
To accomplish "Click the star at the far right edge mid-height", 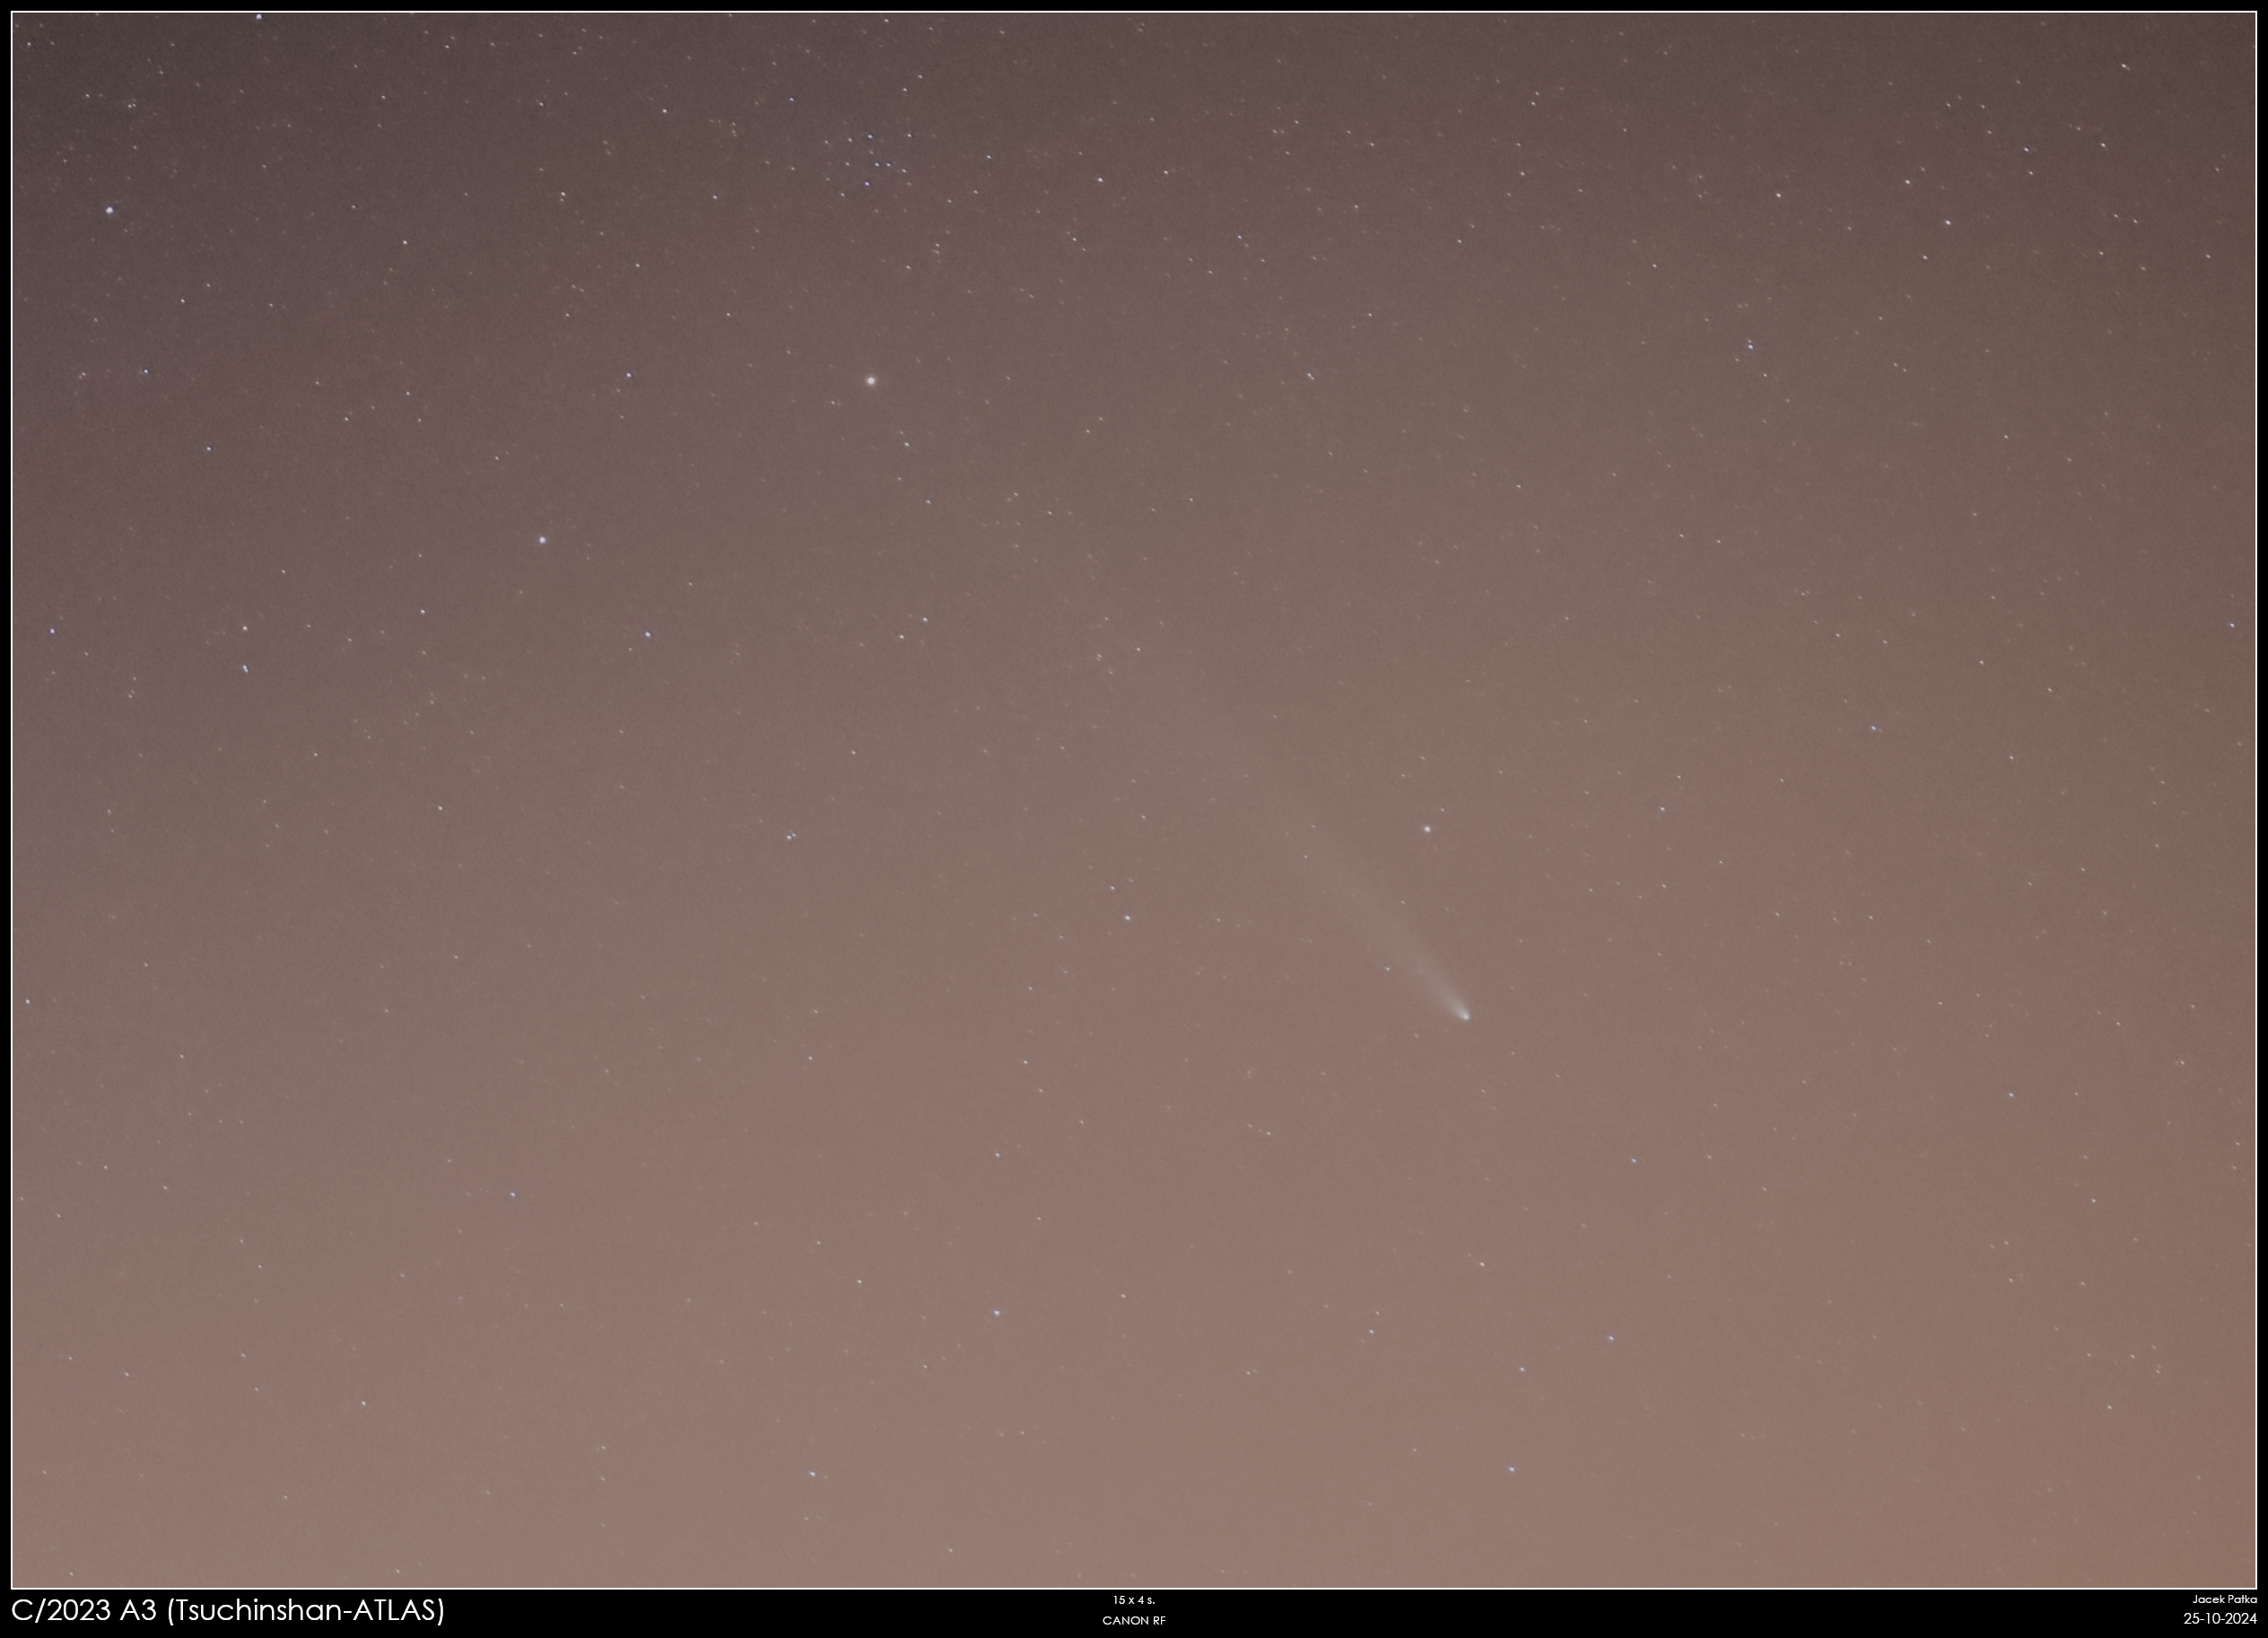I will (2232, 625).
